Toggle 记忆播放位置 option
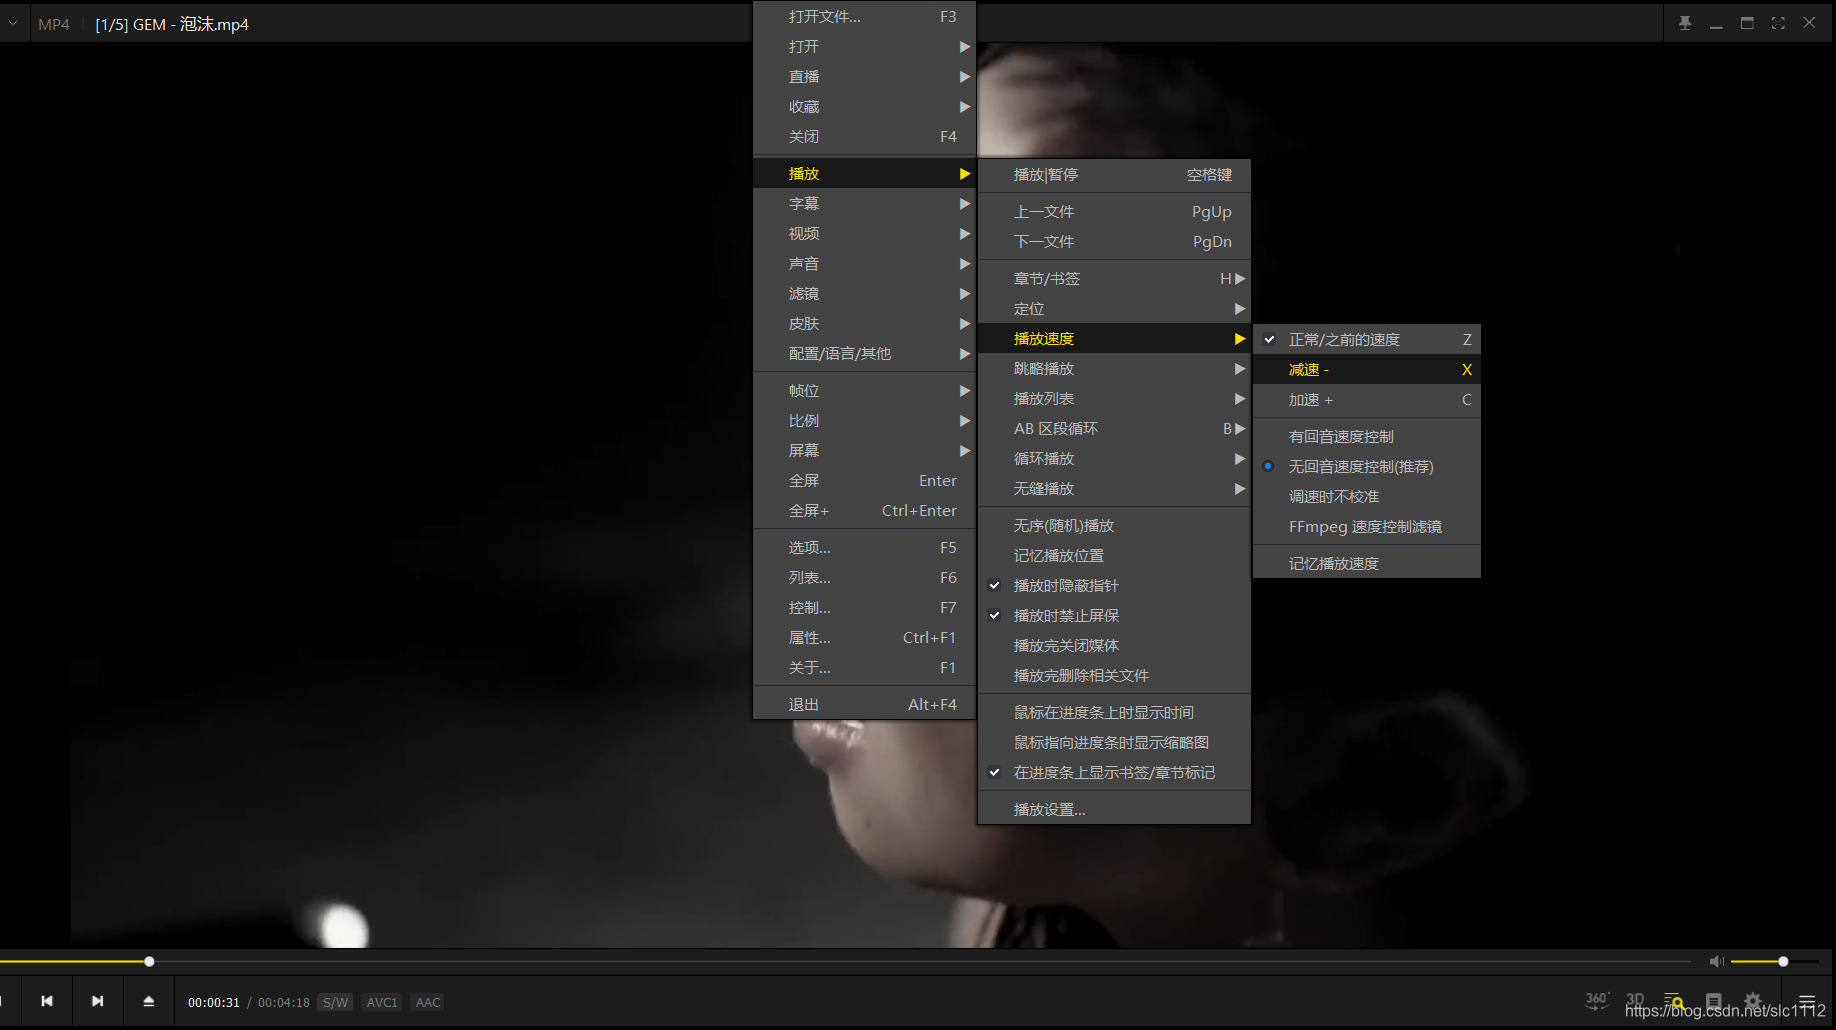This screenshot has height=1030, width=1836. pos(1114,556)
